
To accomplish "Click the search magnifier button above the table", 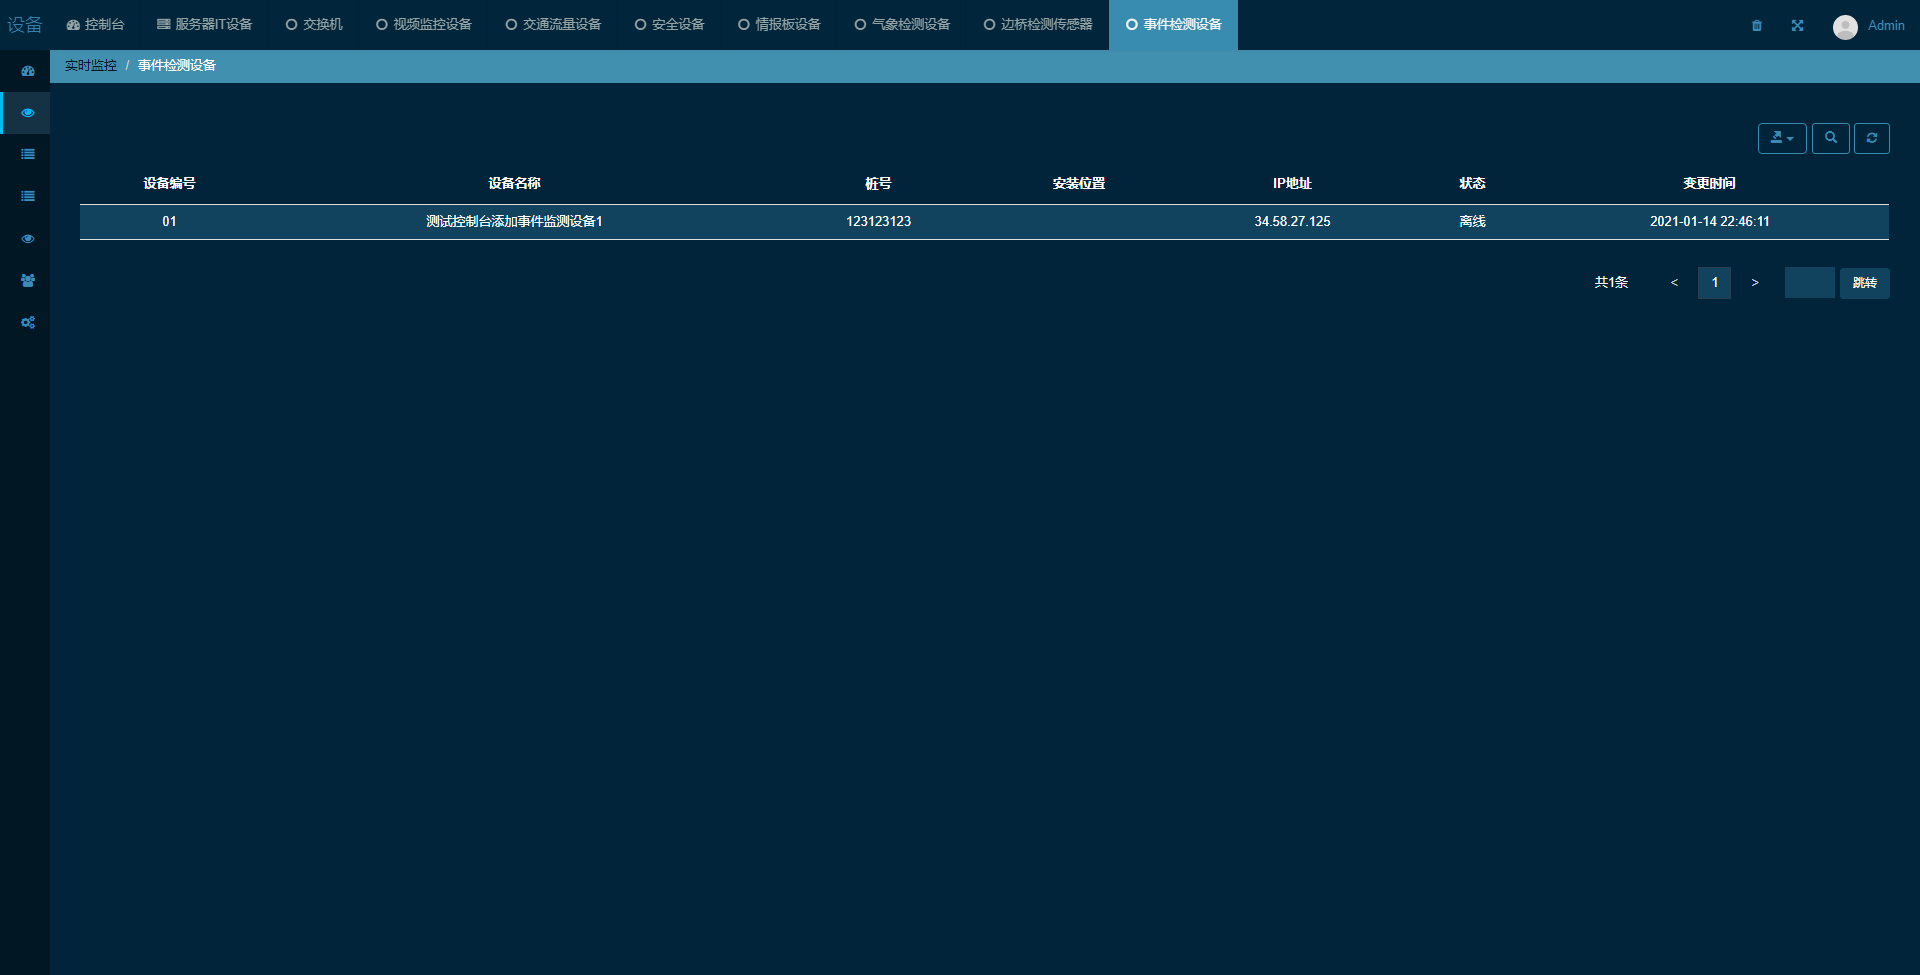I will point(1830,138).
